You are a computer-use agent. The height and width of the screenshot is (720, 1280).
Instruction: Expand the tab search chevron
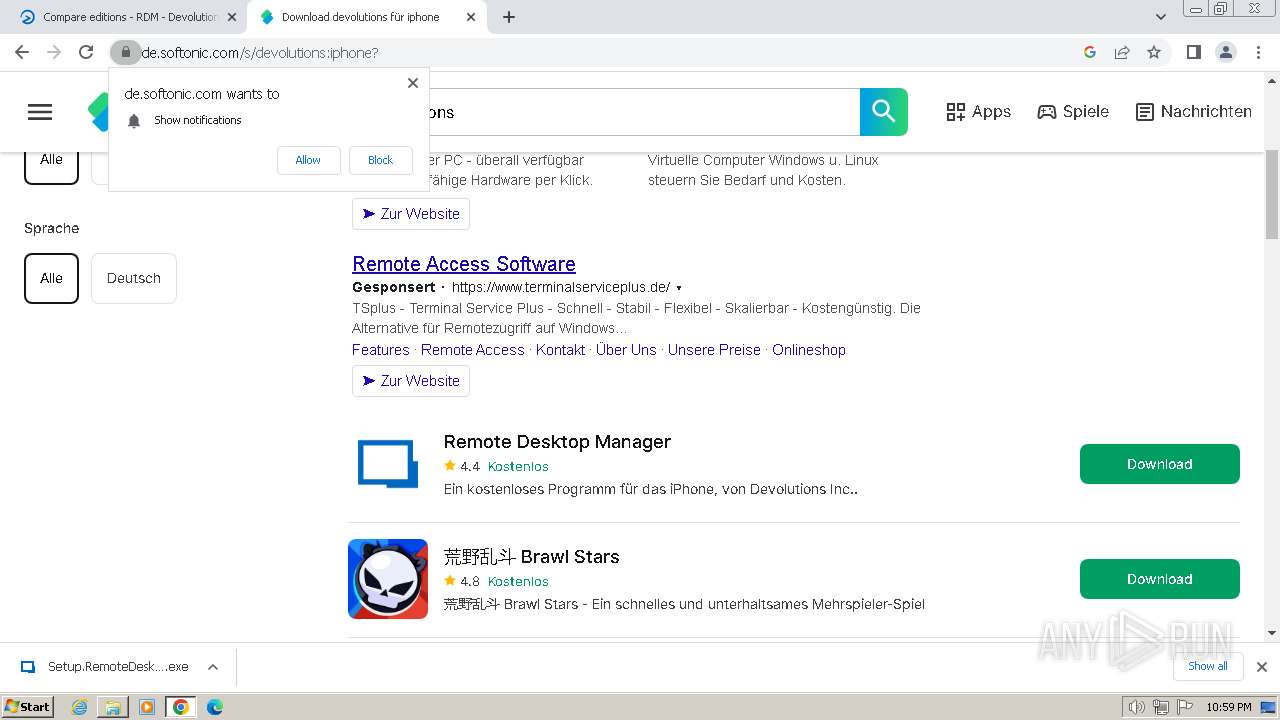1161,17
